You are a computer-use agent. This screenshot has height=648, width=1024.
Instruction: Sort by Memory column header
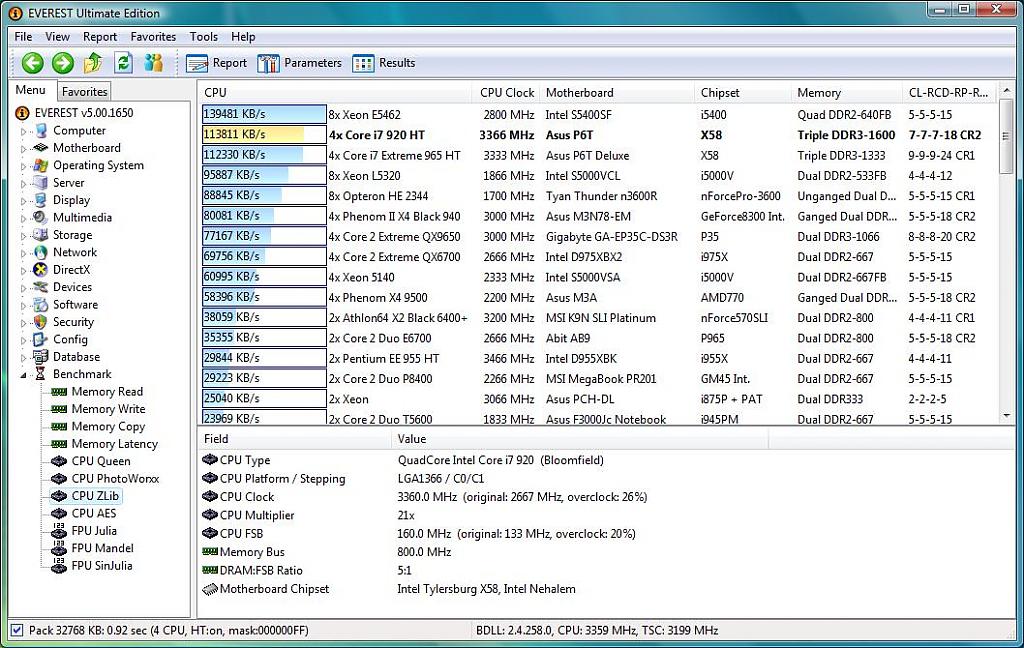pyautogui.click(x=846, y=93)
